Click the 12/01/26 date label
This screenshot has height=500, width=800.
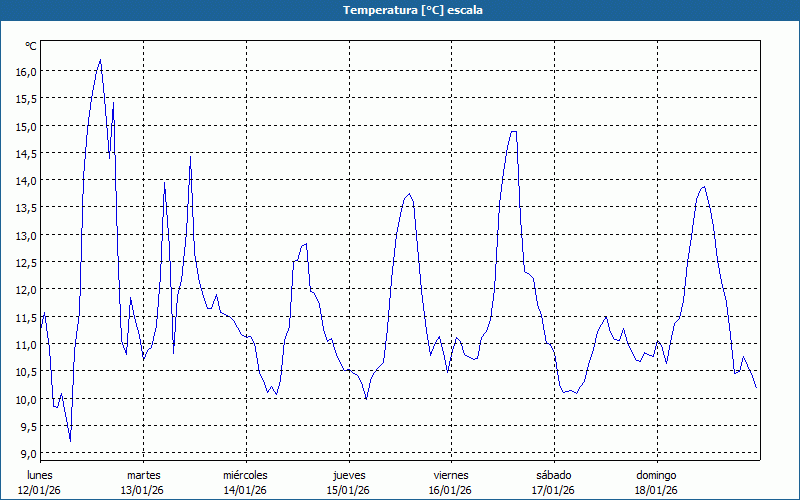41,490
